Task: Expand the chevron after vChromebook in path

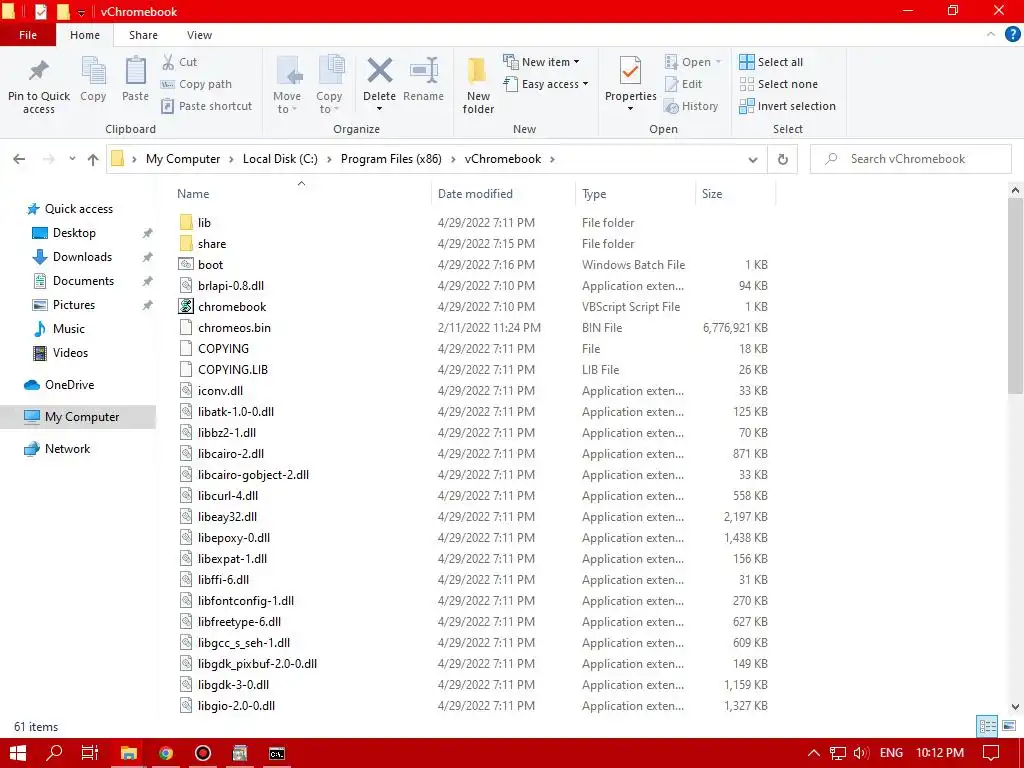Action: (x=552, y=159)
